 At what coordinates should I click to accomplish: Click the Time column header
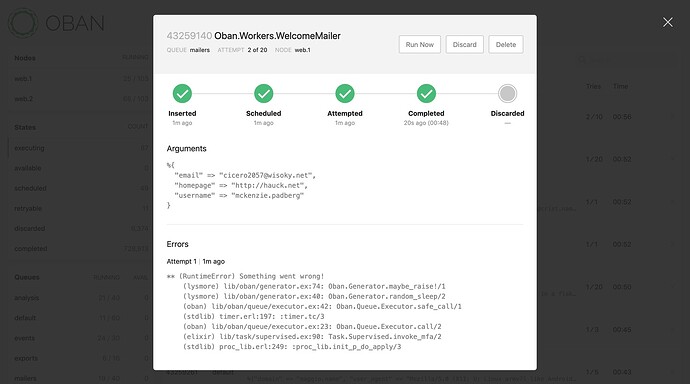620,86
